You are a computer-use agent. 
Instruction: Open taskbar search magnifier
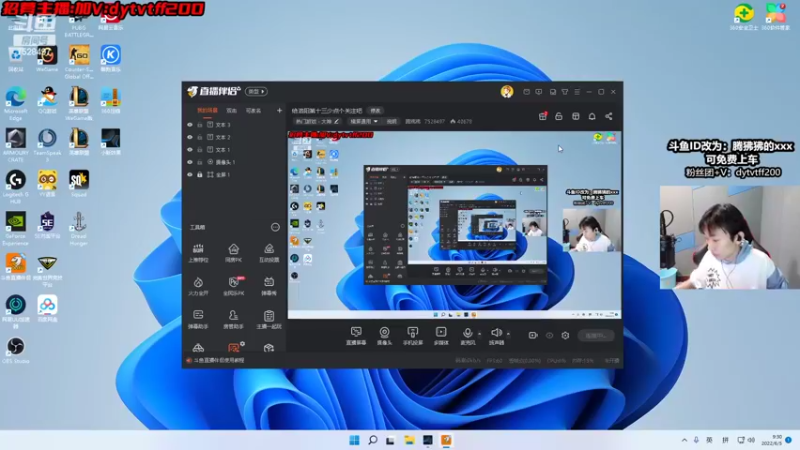pyautogui.click(x=373, y=440)
